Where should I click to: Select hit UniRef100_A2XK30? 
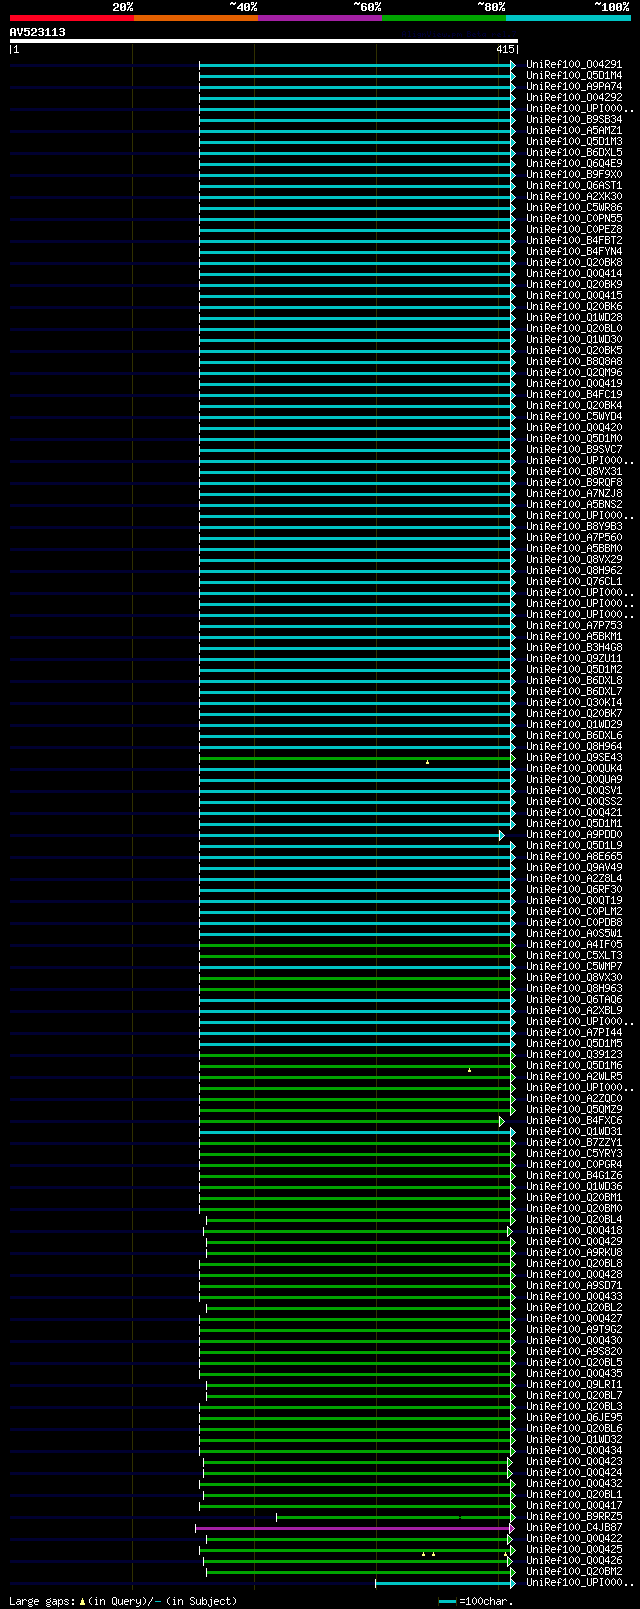[574, 196]
